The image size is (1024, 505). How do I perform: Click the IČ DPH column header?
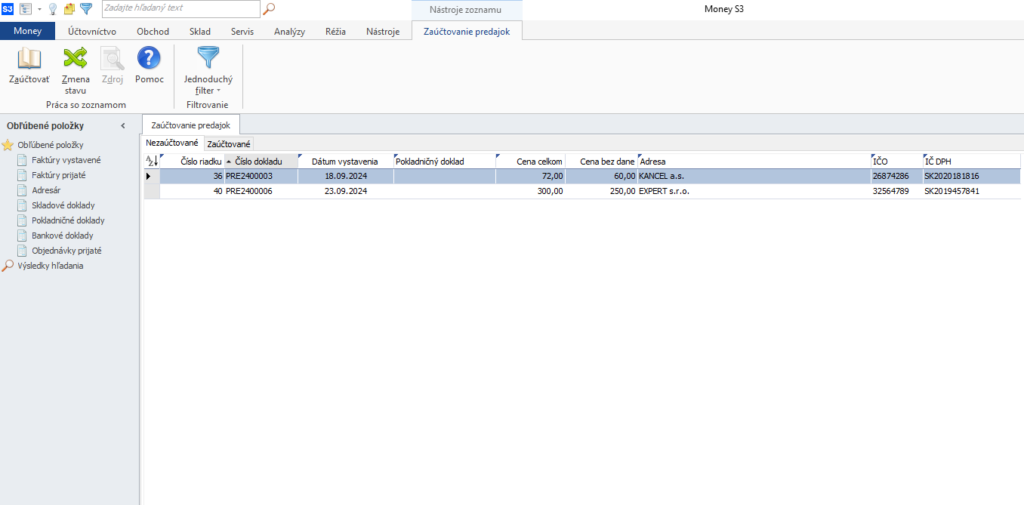970,161
